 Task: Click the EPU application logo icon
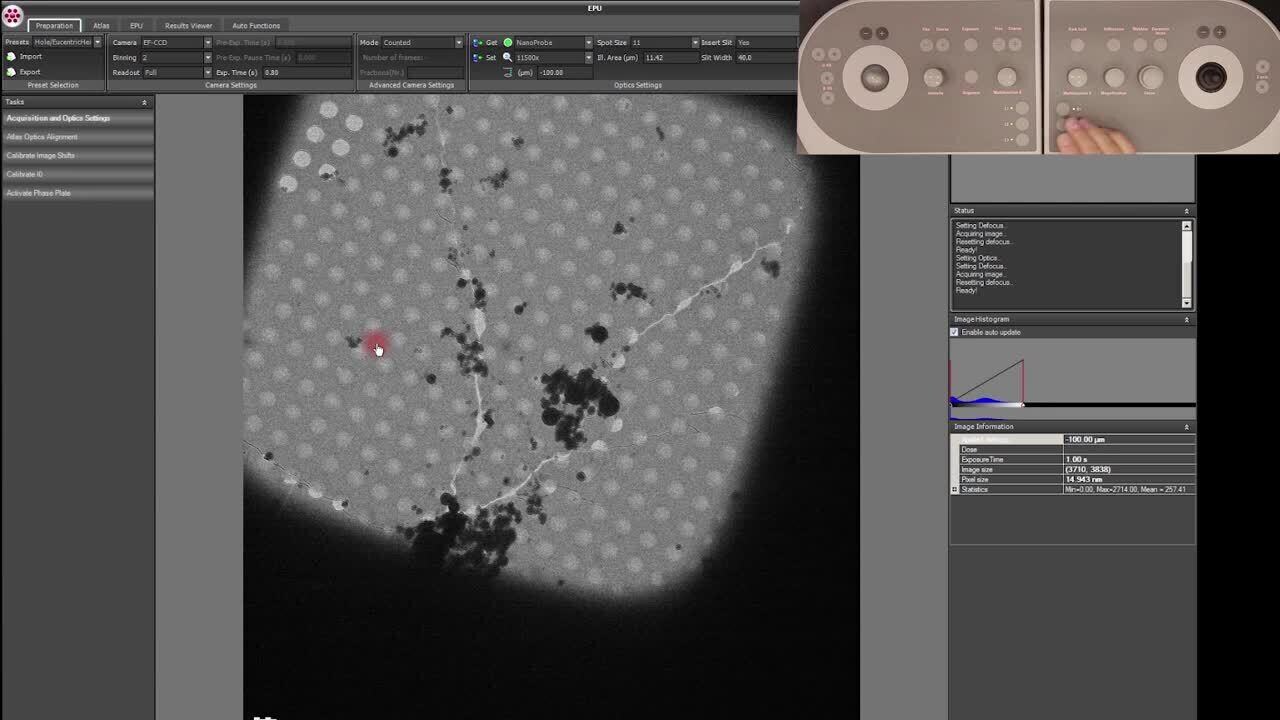pyautogui.click(x=12, y=16)
